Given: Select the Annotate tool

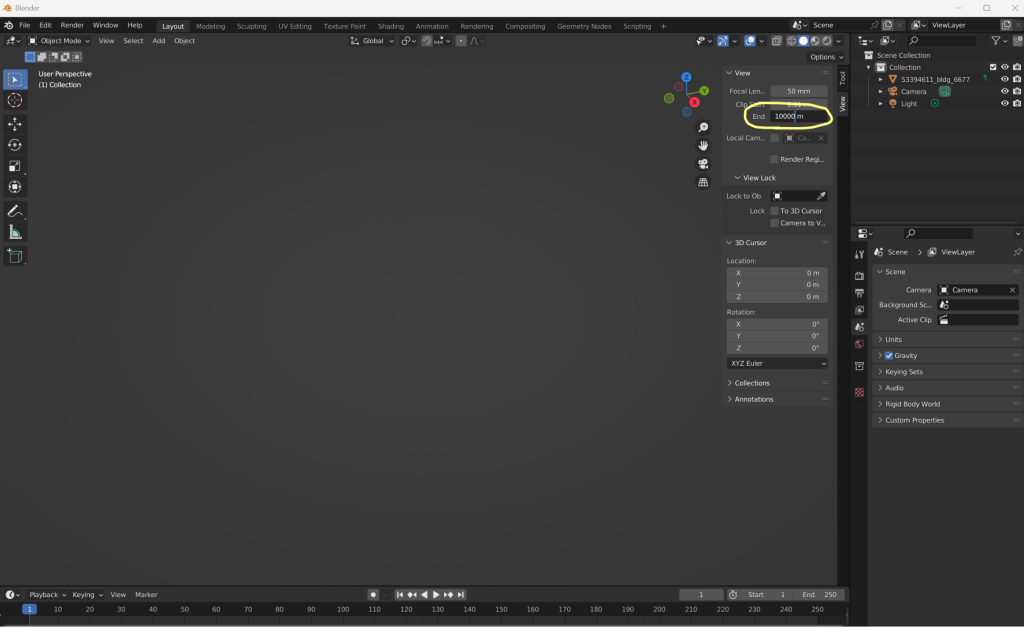Looking at the screenshot, I should point(15,211).
